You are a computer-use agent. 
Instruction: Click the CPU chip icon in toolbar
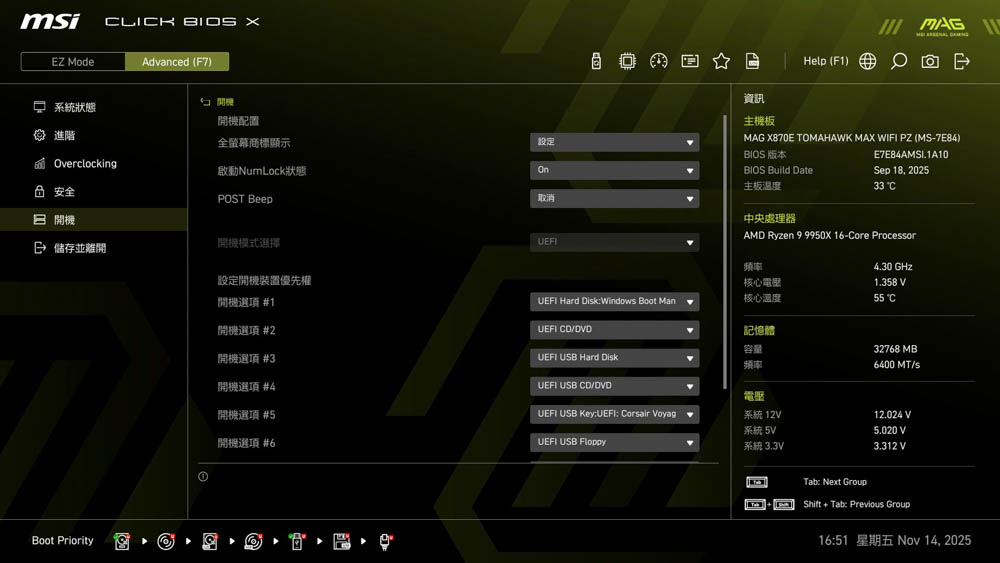tap(627, 61)
